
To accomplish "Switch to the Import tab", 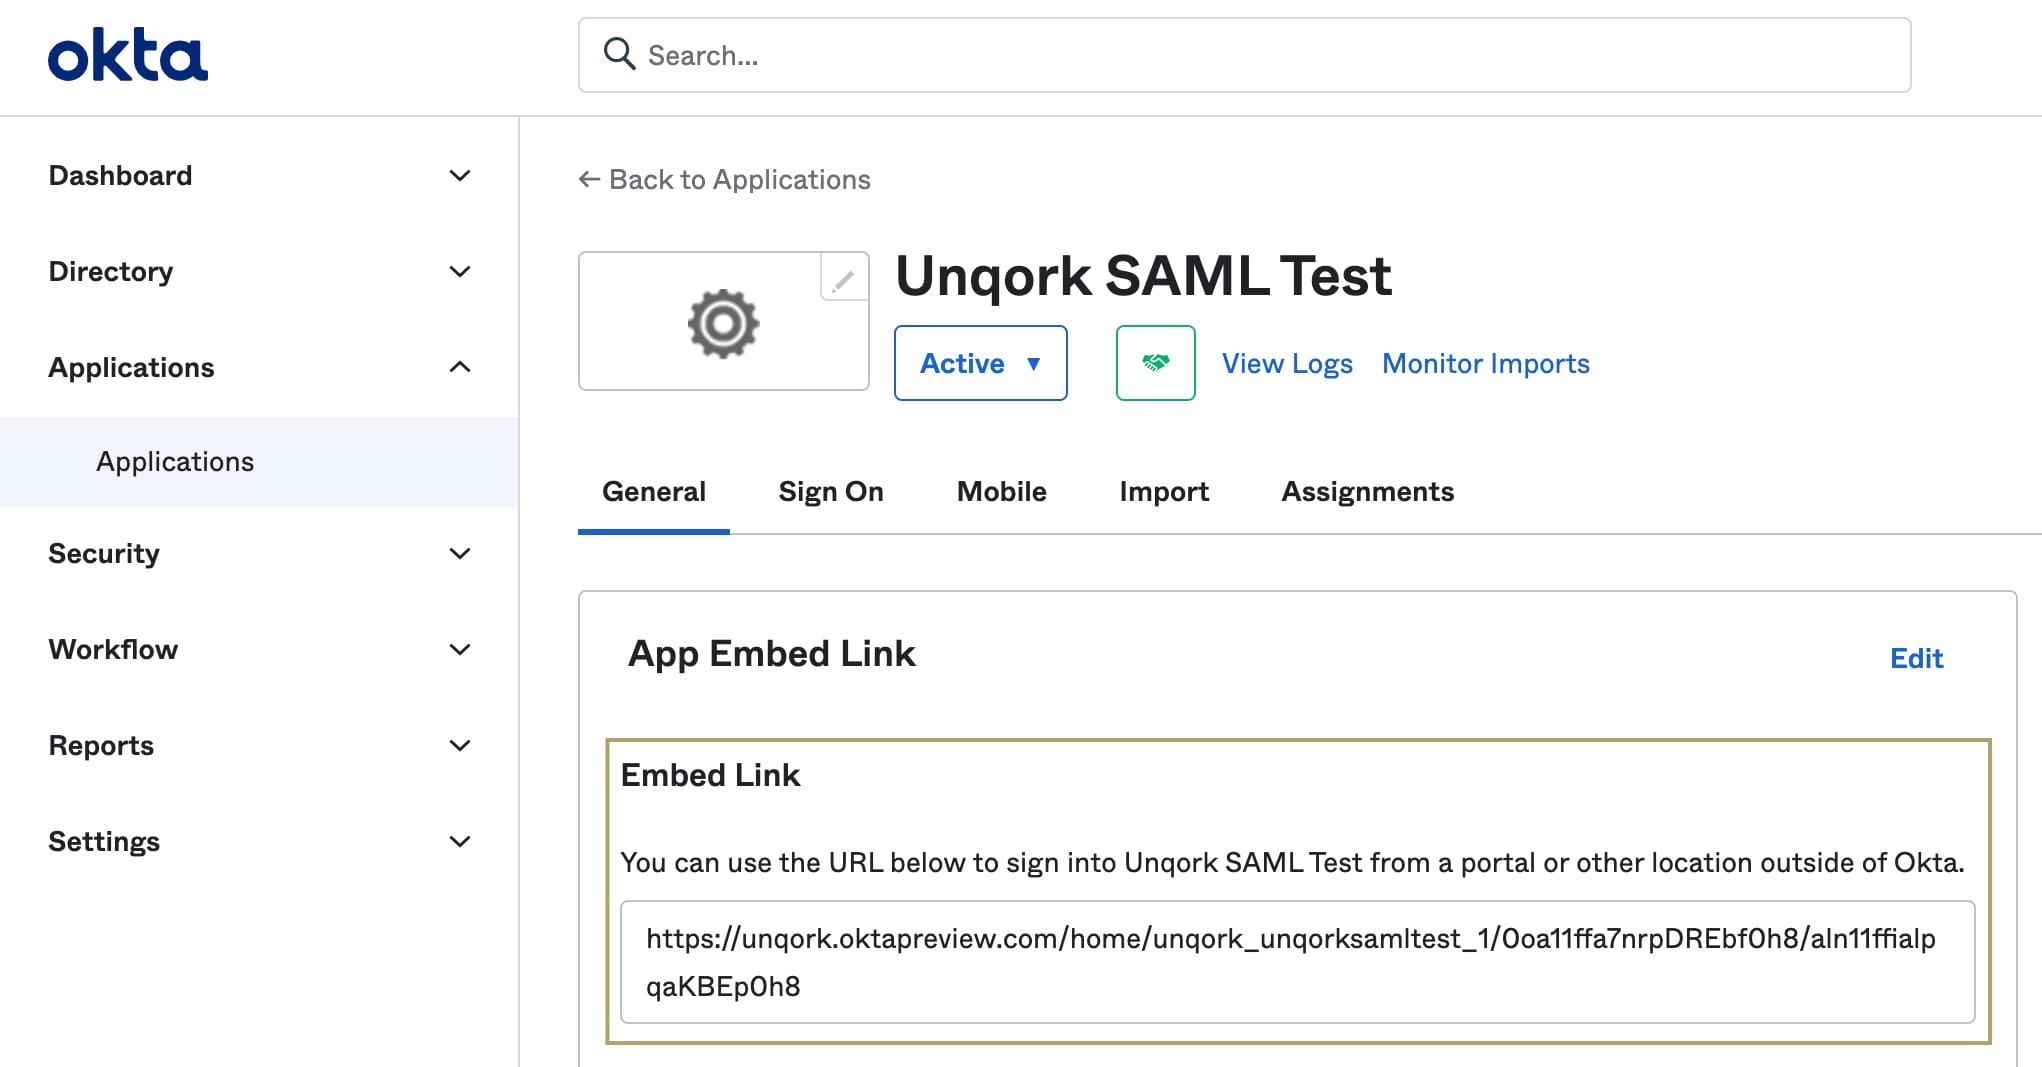I will tap(1164, 491).
